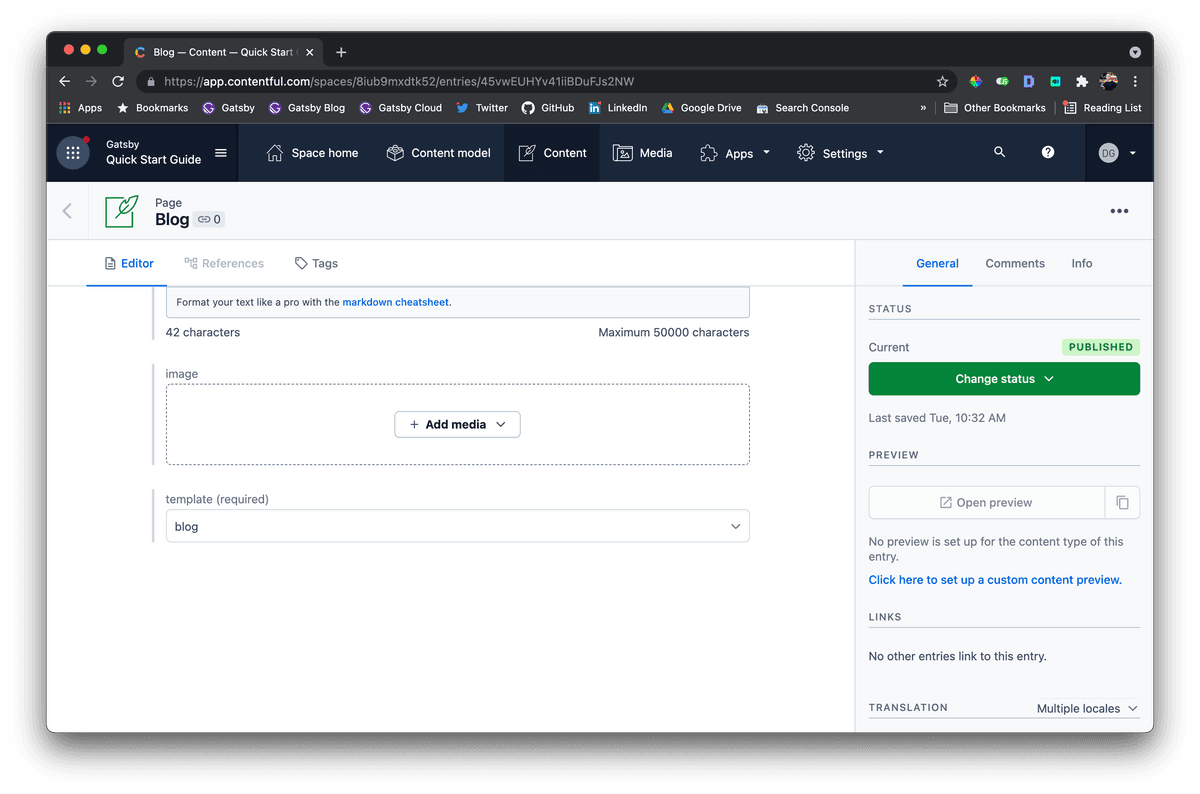Switch to the References tab
The height and width of the screenshot is (794, 1200).
[224, 263]
